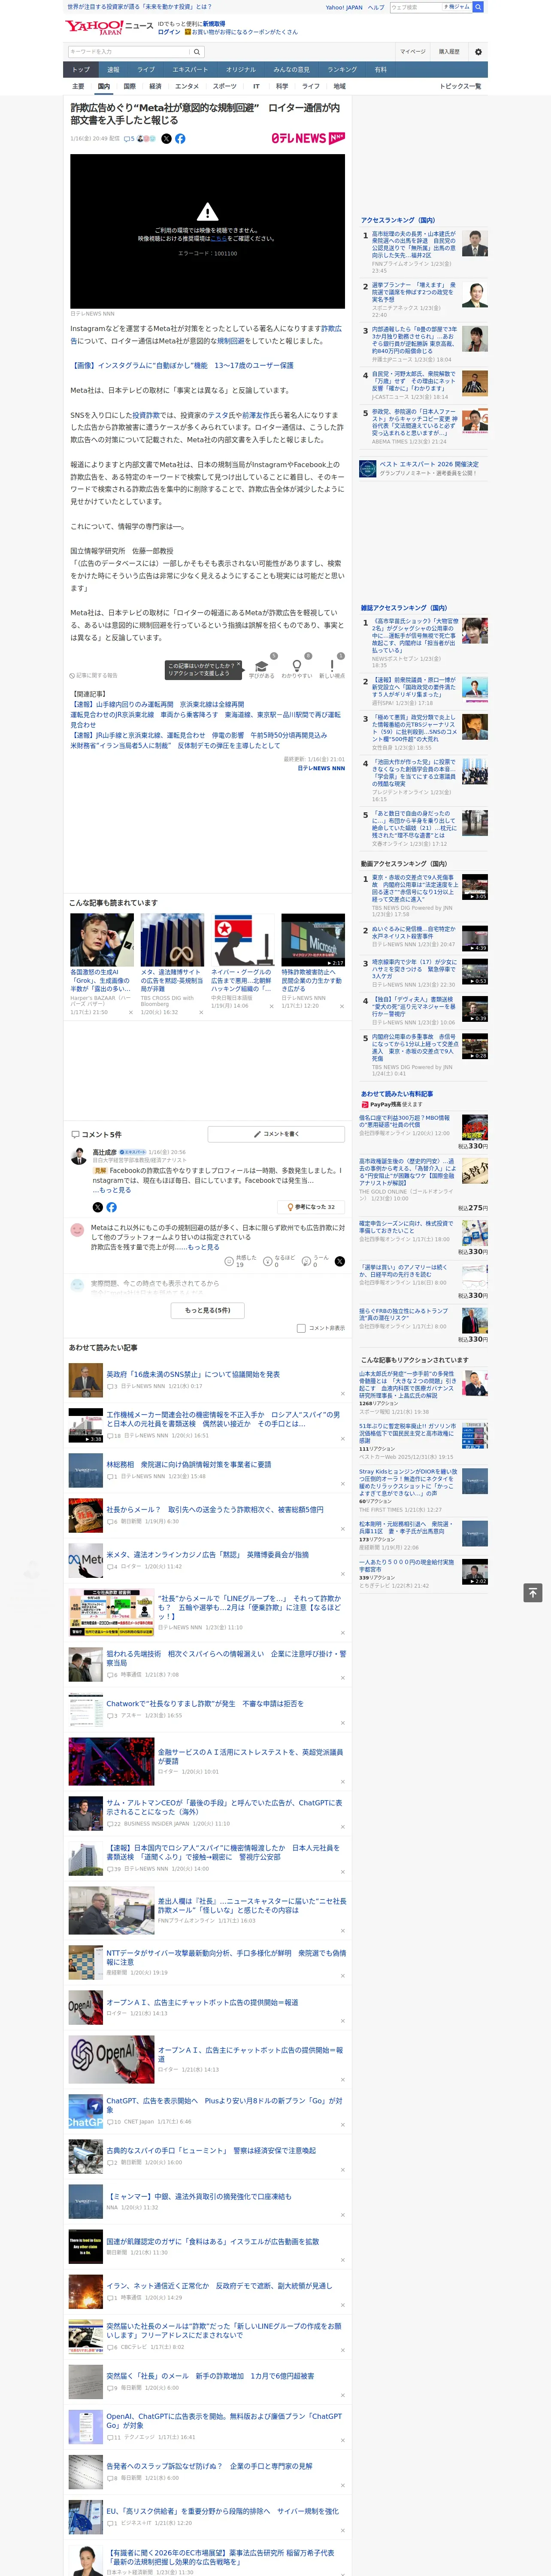Open the settings gear icon
The image size is (551, 2576).
click(478, 52)
